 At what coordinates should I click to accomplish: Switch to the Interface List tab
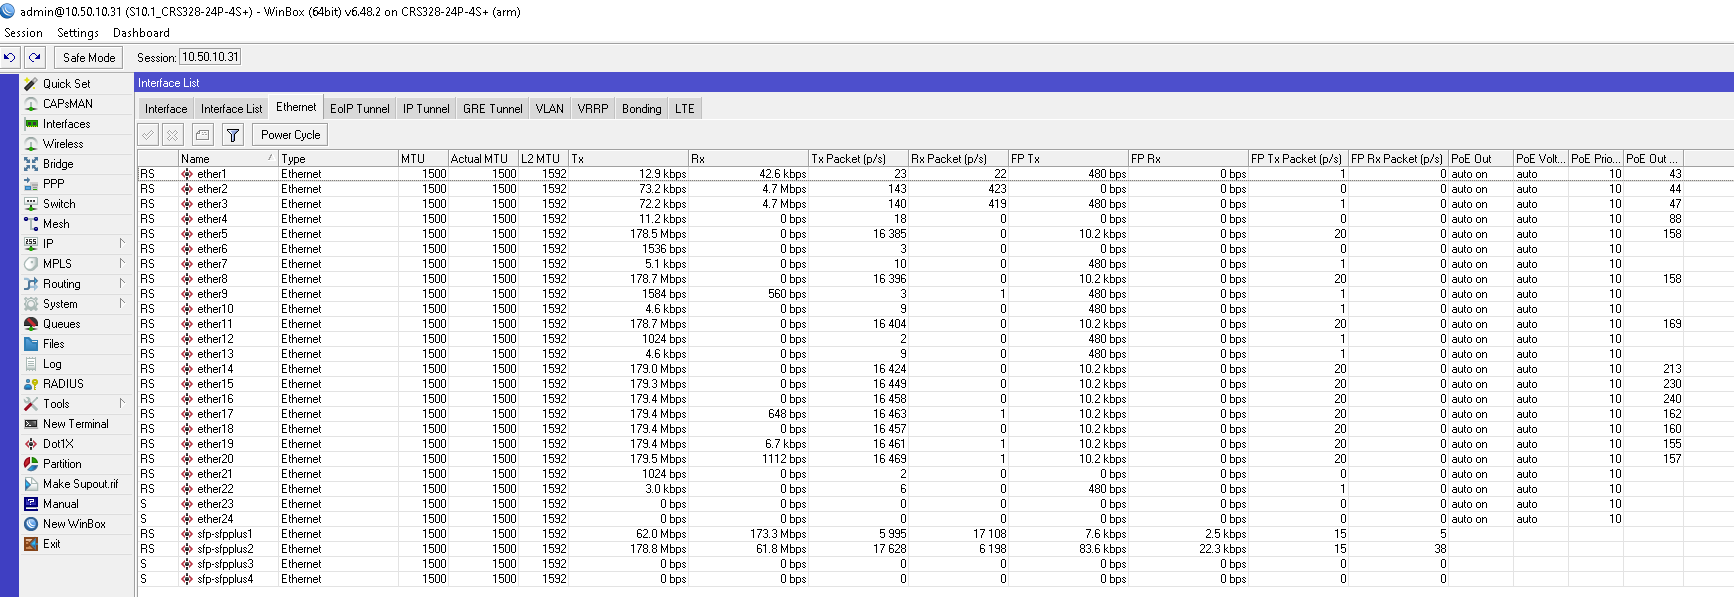[x=231, y=109]
